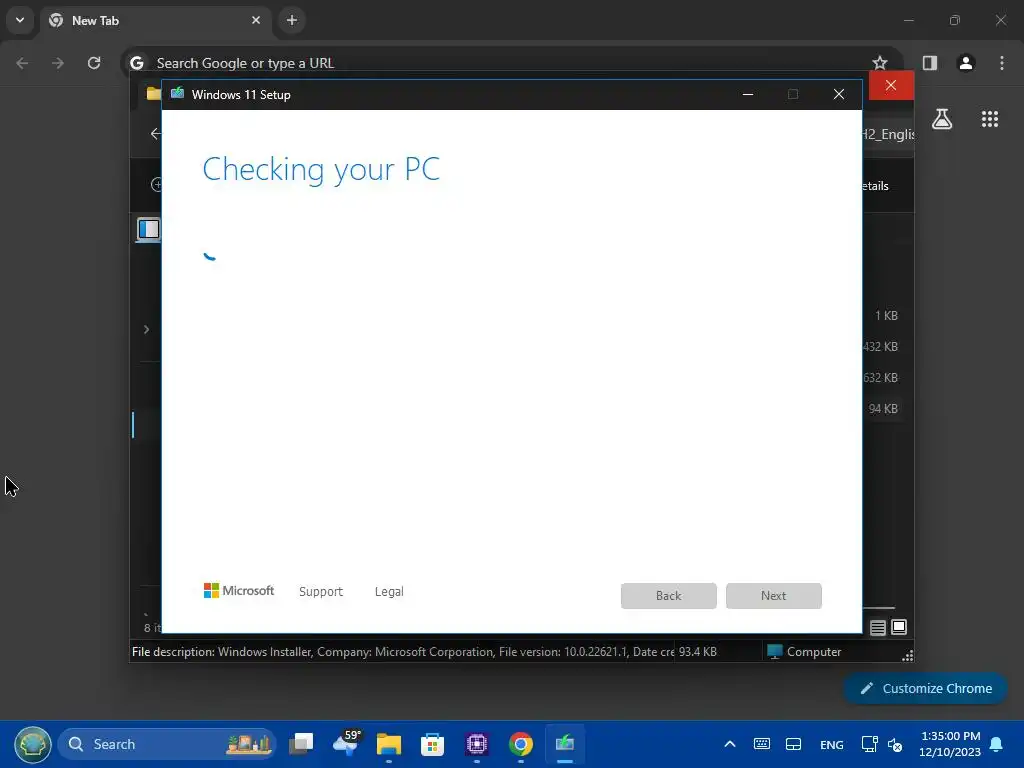This screenshot has height=768, width=1024.
Task: Click Windows 11 Setup title bar icon
Action: [178, 94]
